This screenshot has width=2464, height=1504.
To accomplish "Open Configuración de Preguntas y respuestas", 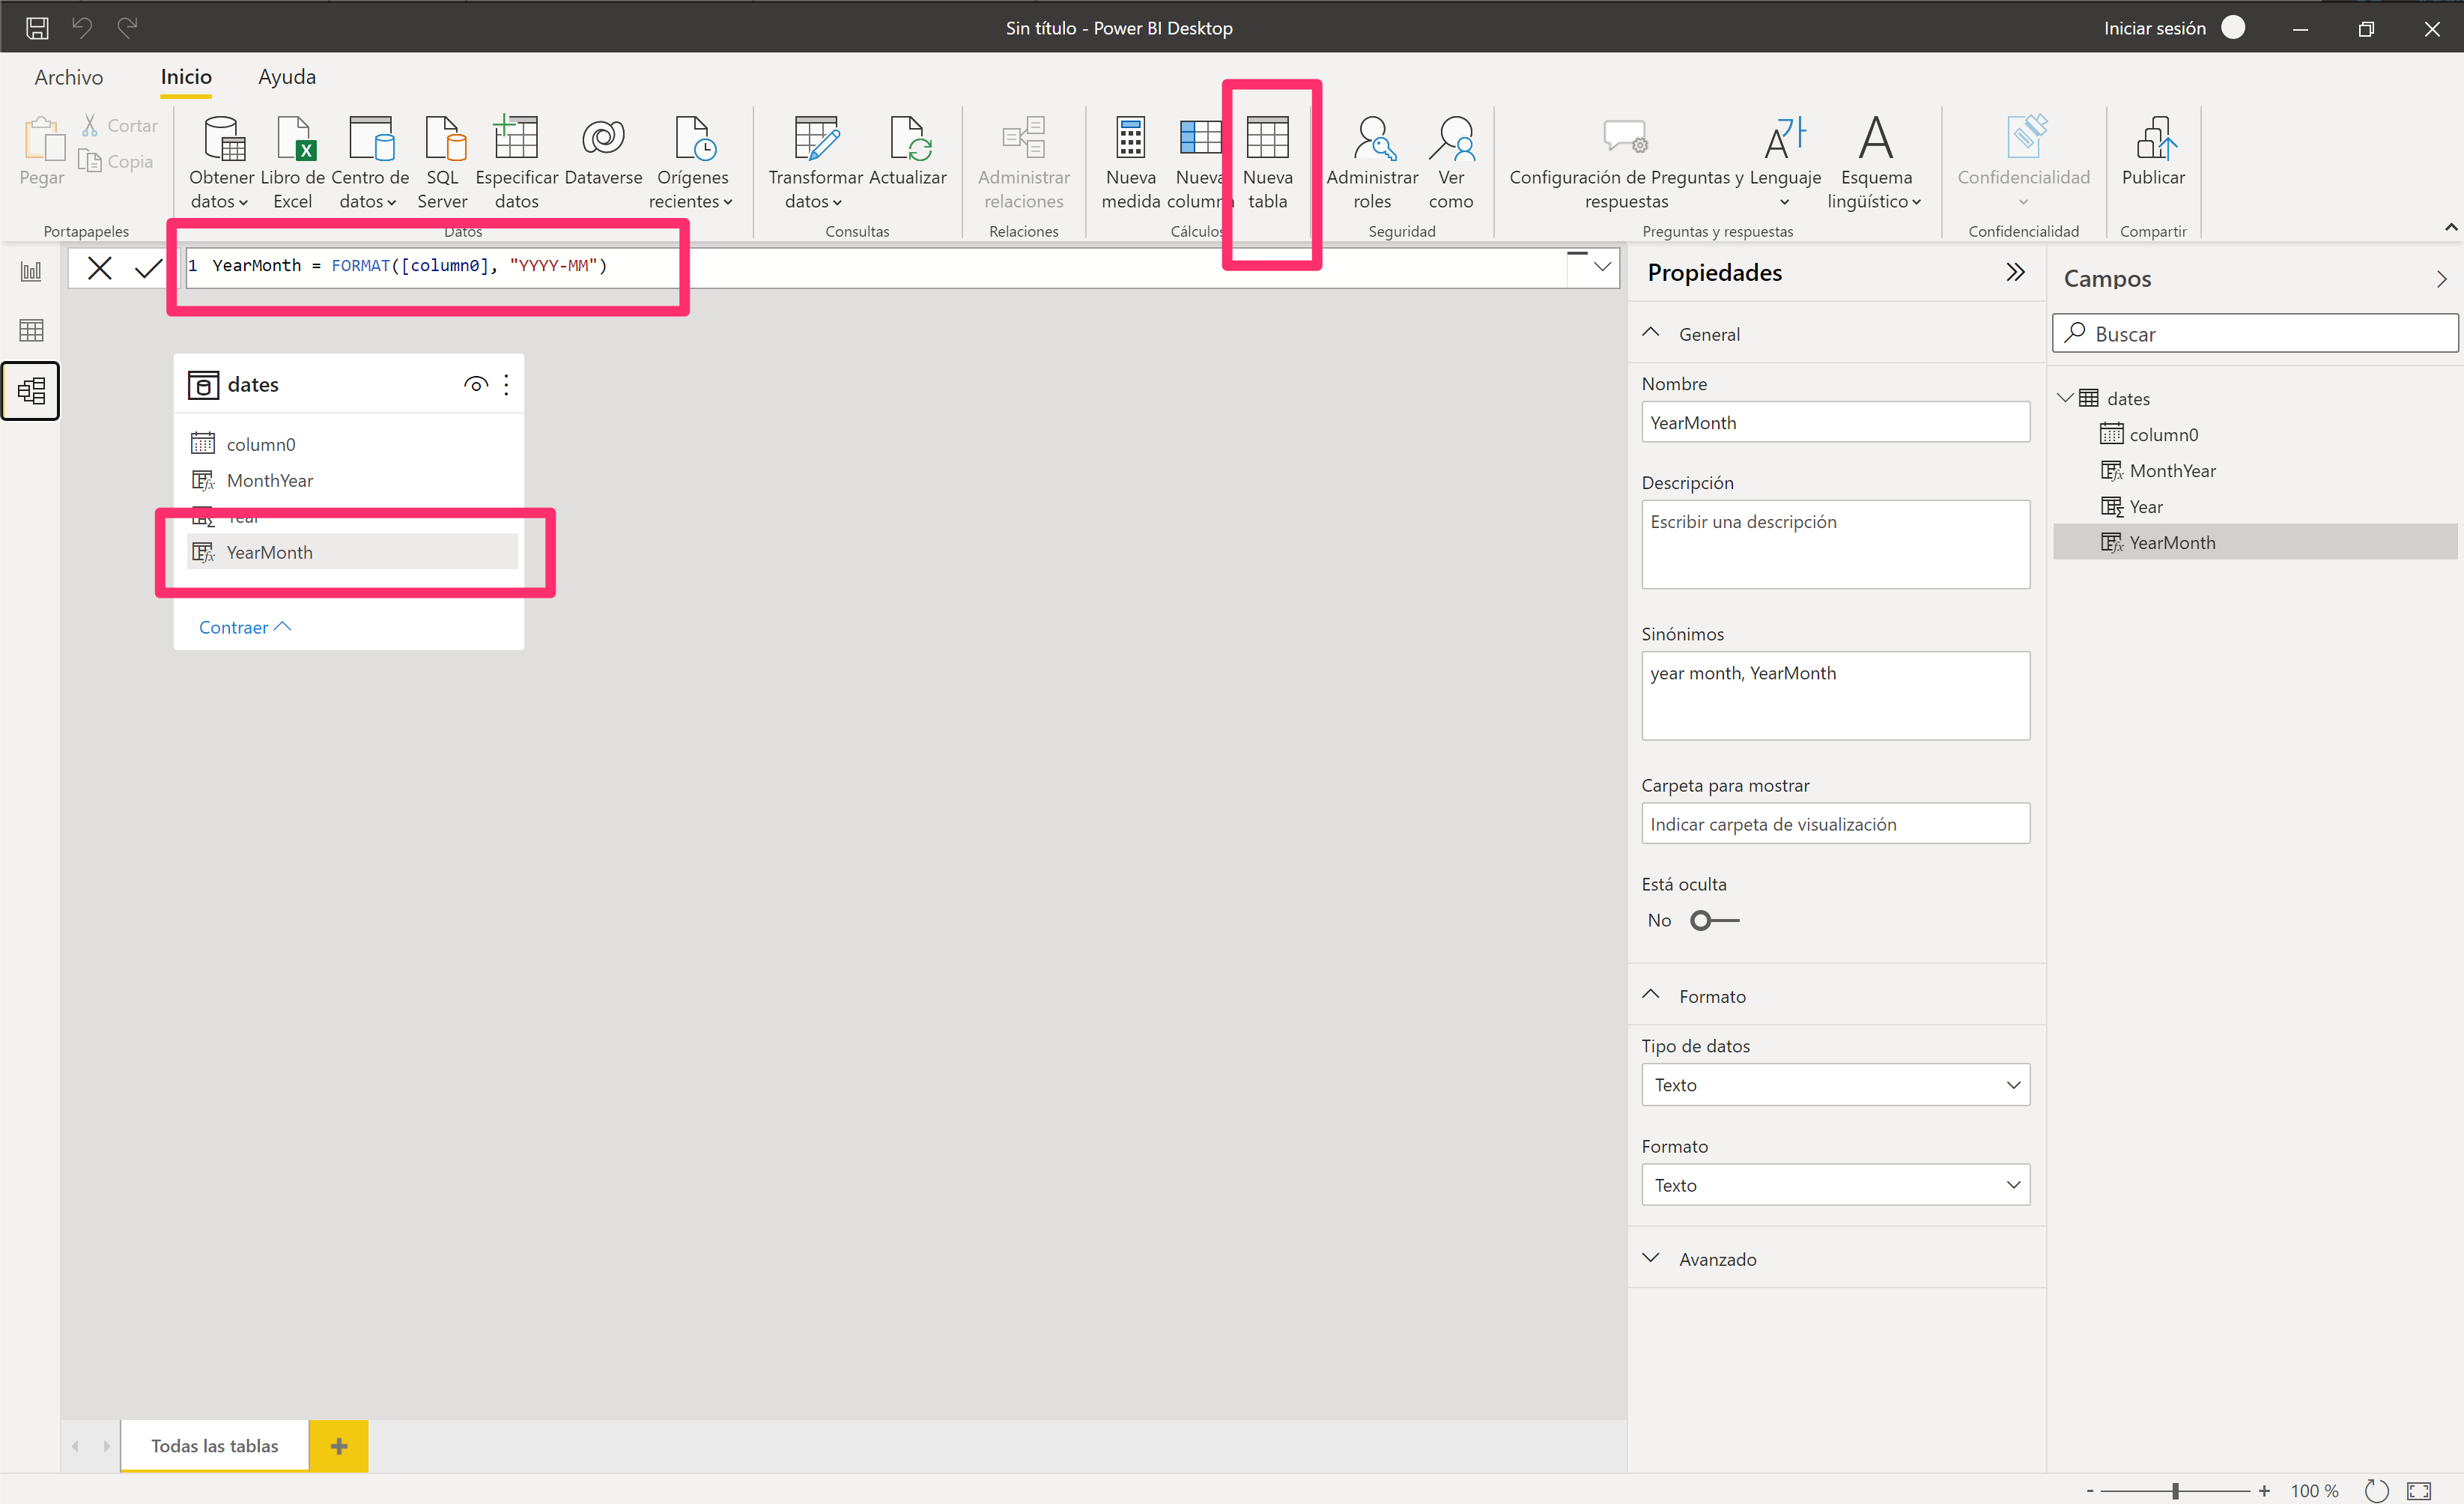I will 1627,161.
